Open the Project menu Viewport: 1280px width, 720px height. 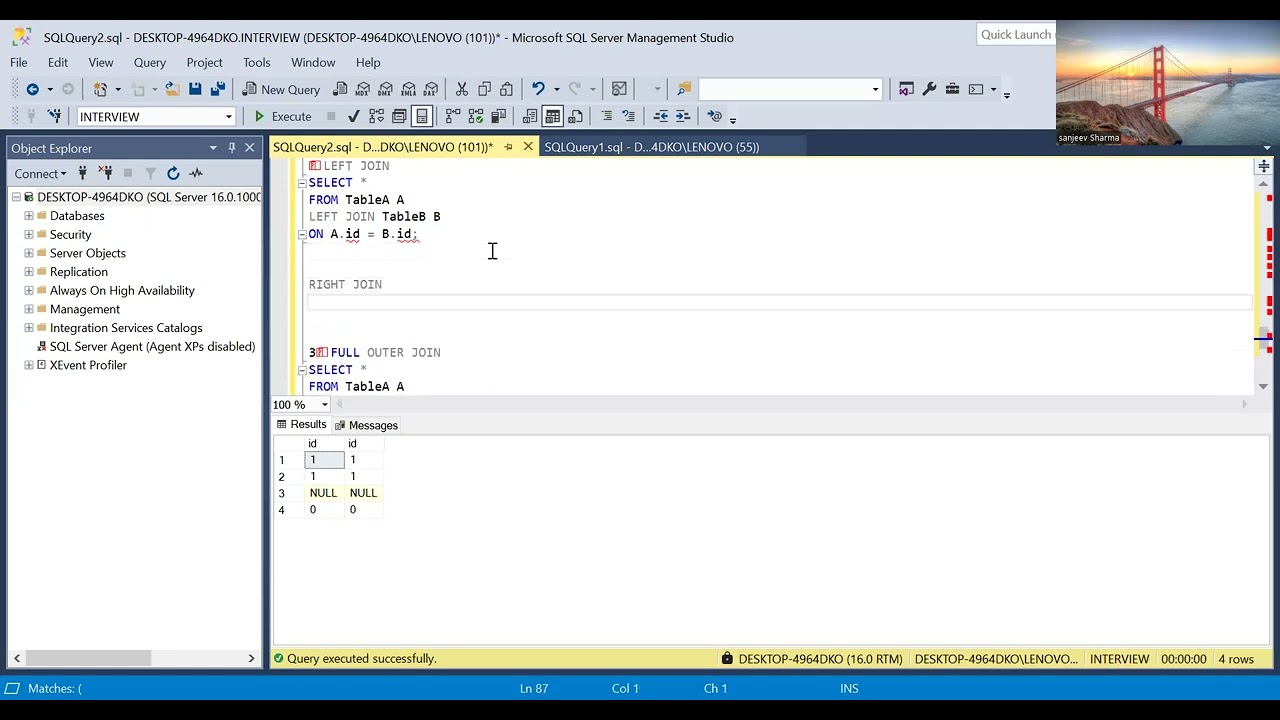pos(204,62)
